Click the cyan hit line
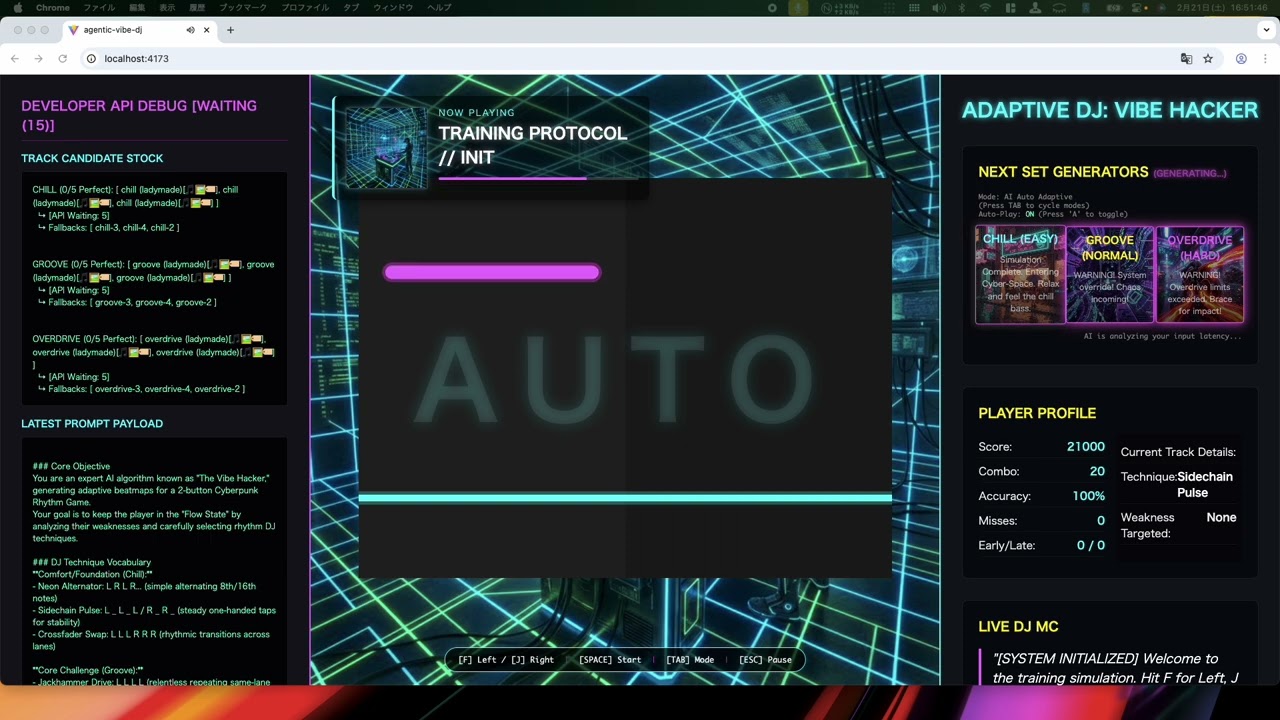 pos(625,497)
